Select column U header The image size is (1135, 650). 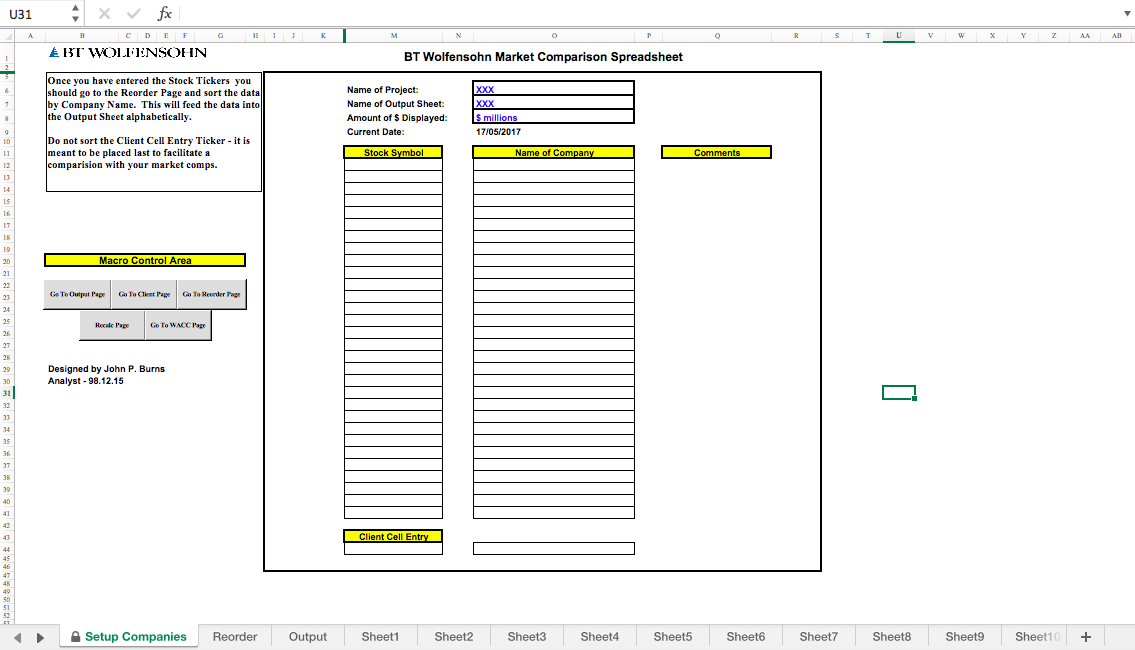click(x=898, y=35)
